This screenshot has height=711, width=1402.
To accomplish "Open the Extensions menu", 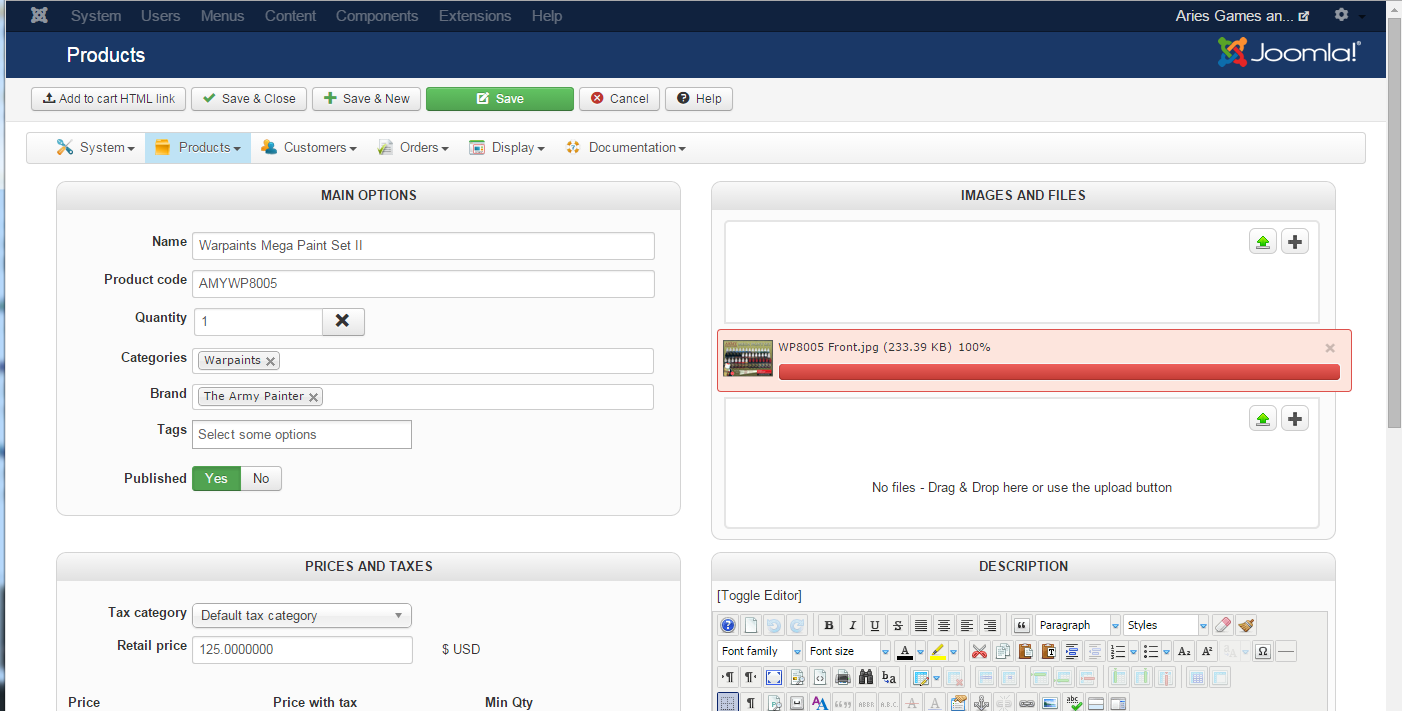I will [x=475, y=16].
